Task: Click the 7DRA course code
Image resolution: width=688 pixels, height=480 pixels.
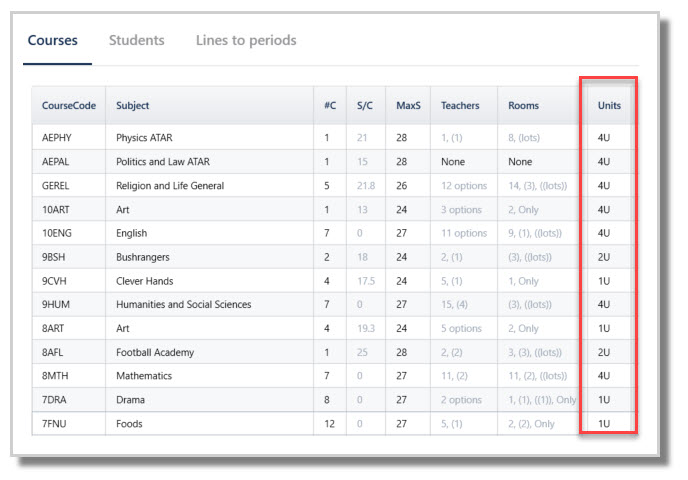Action: click(54, 400)
